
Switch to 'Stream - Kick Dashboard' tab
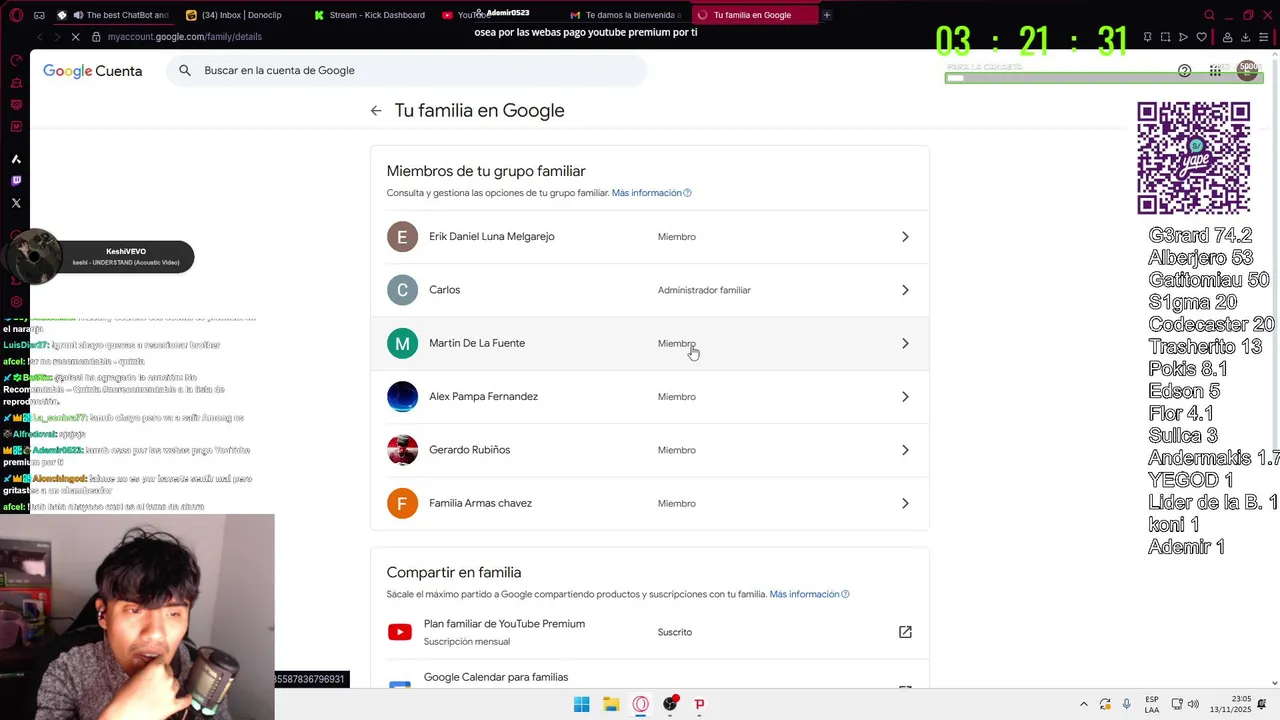click(370, 15)
